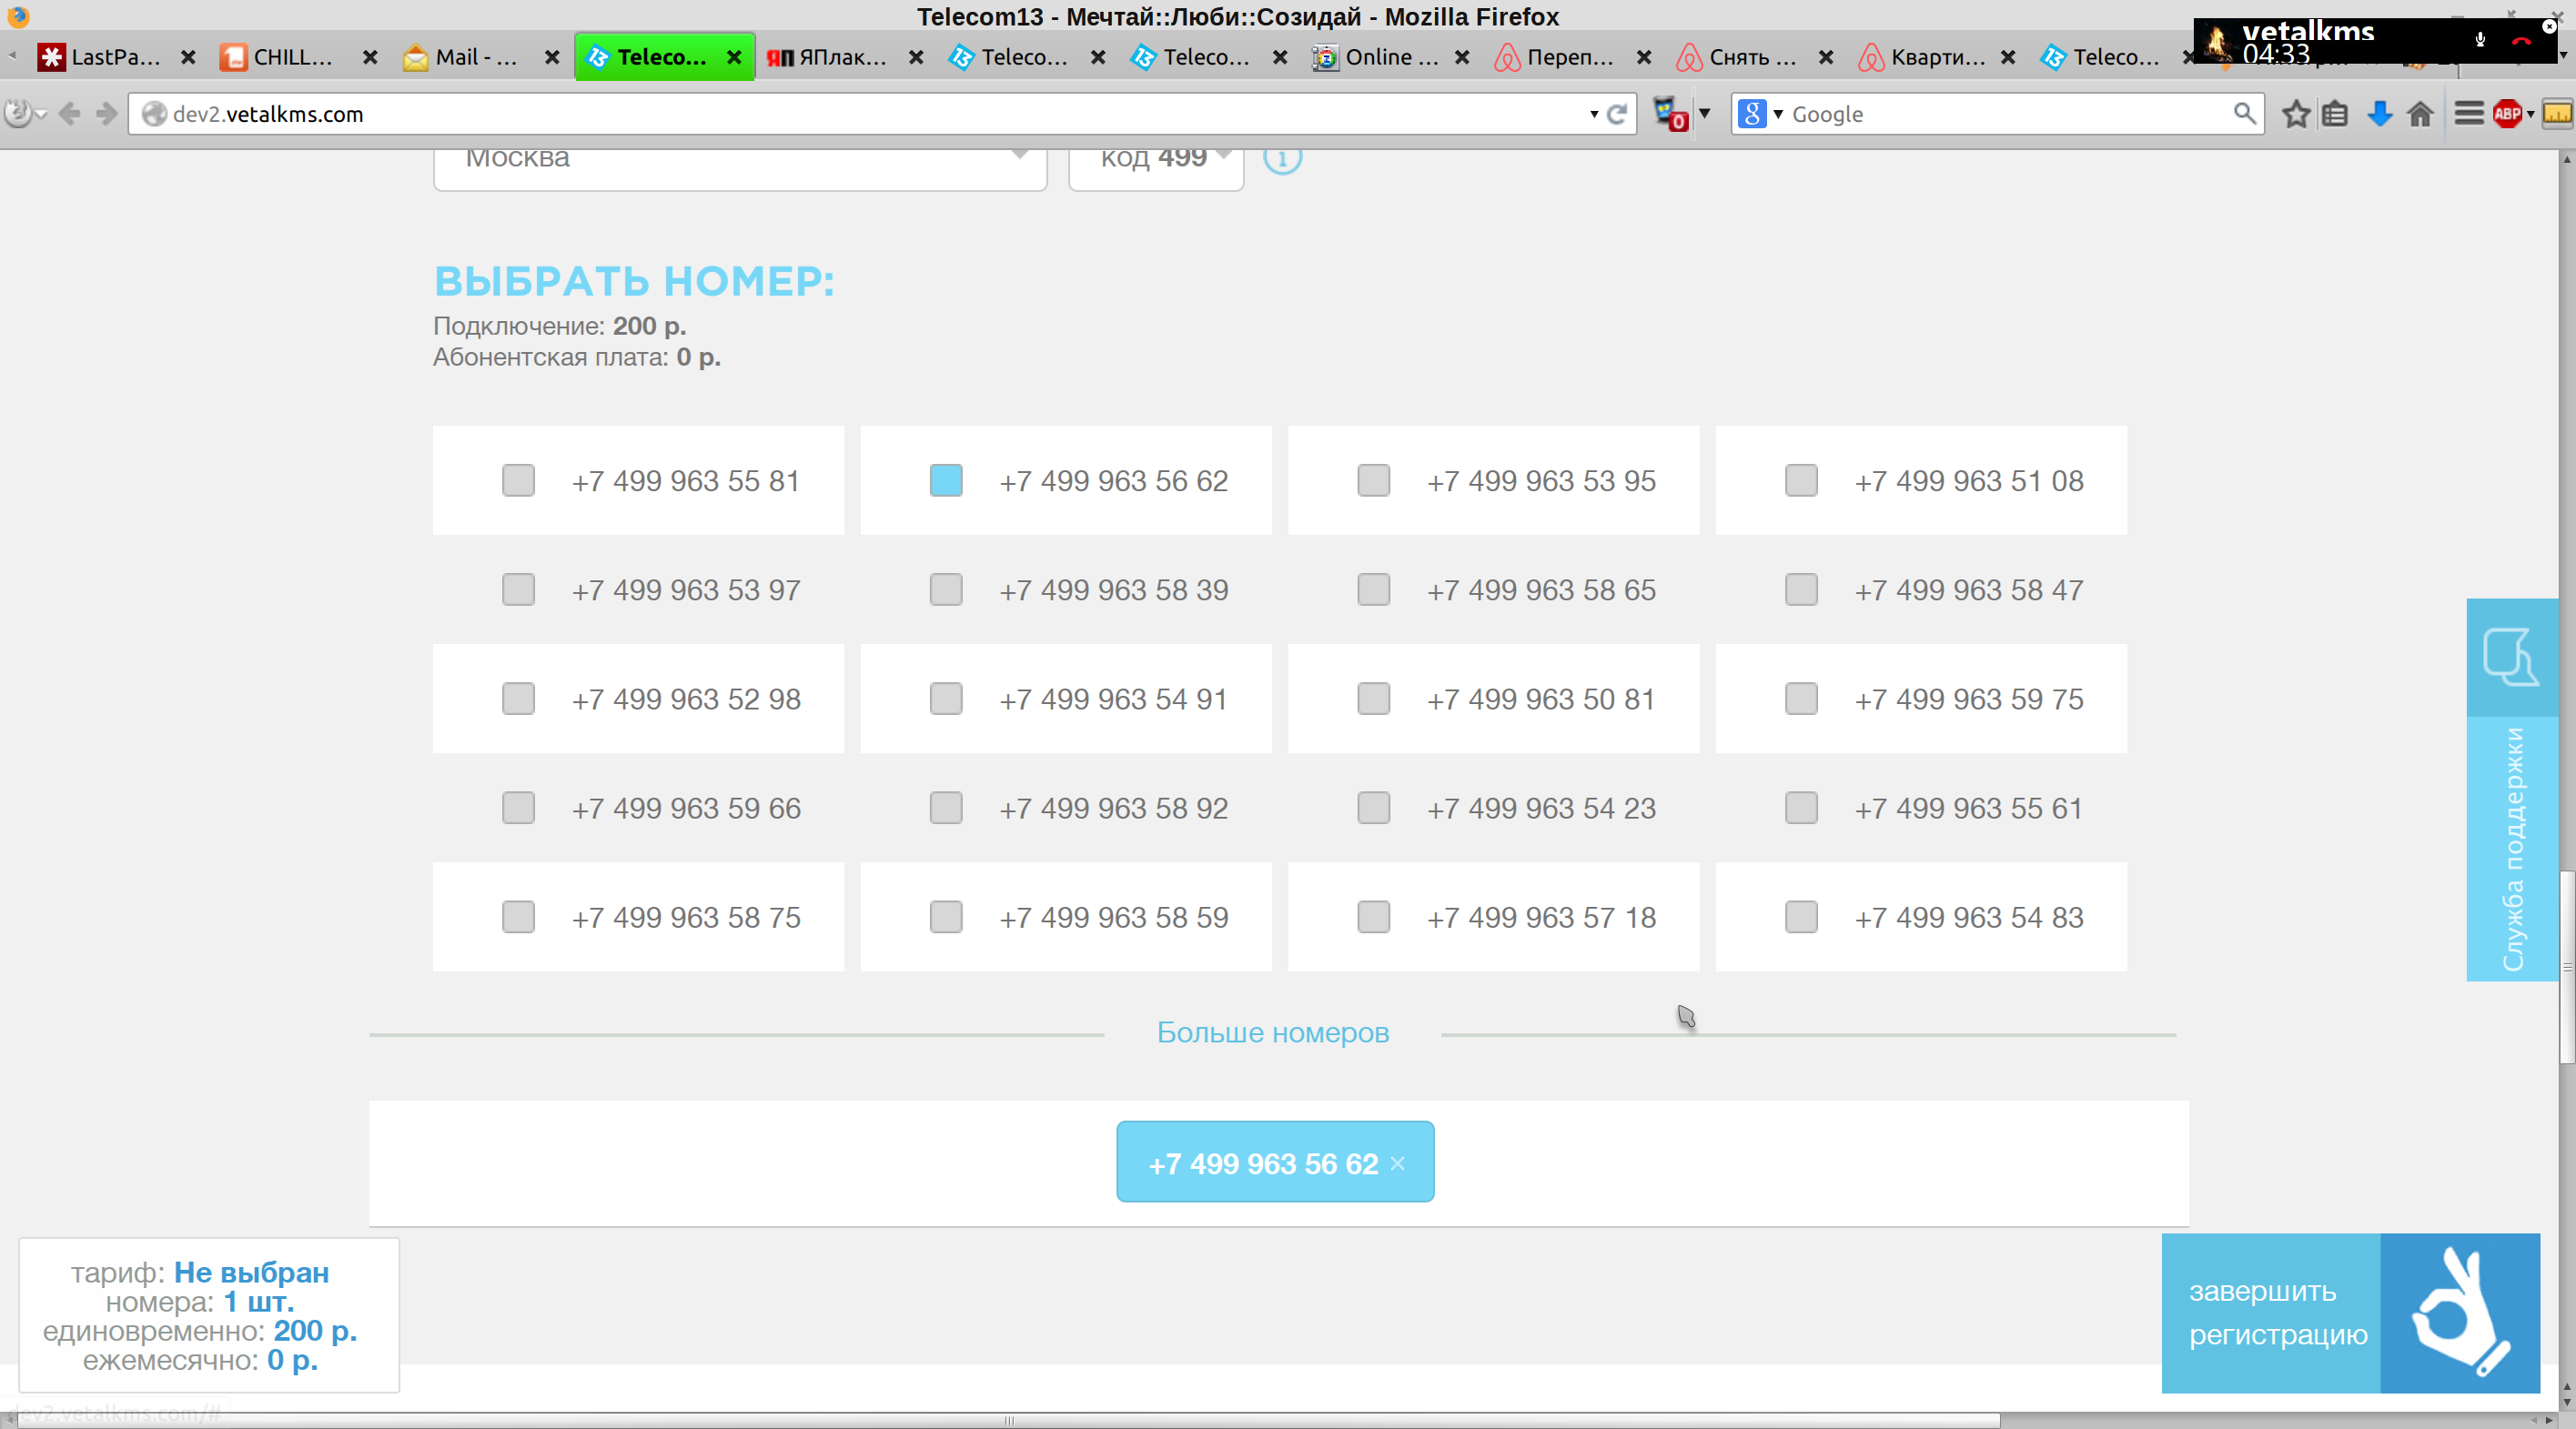Check the box for +7 499 963 57 18
2576x1429 pixels.
(1374, 917)
